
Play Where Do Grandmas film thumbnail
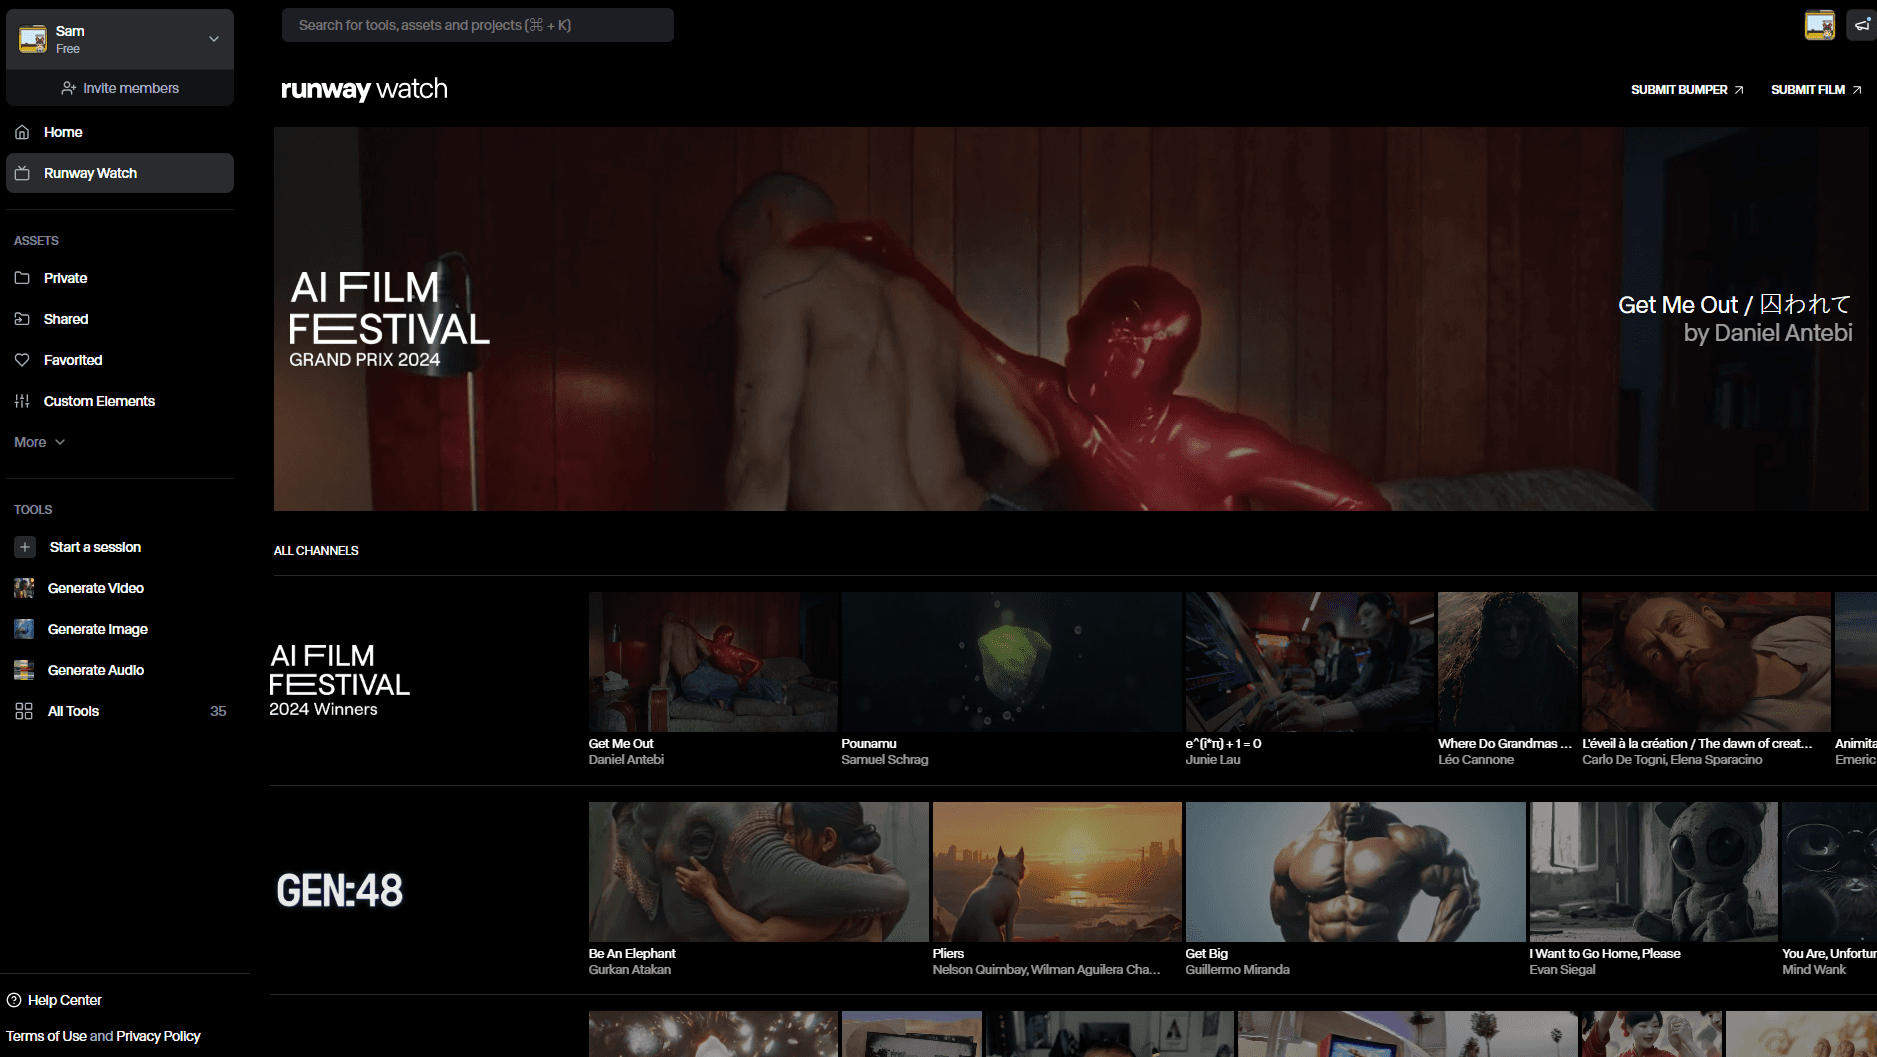pos(1507,662)
